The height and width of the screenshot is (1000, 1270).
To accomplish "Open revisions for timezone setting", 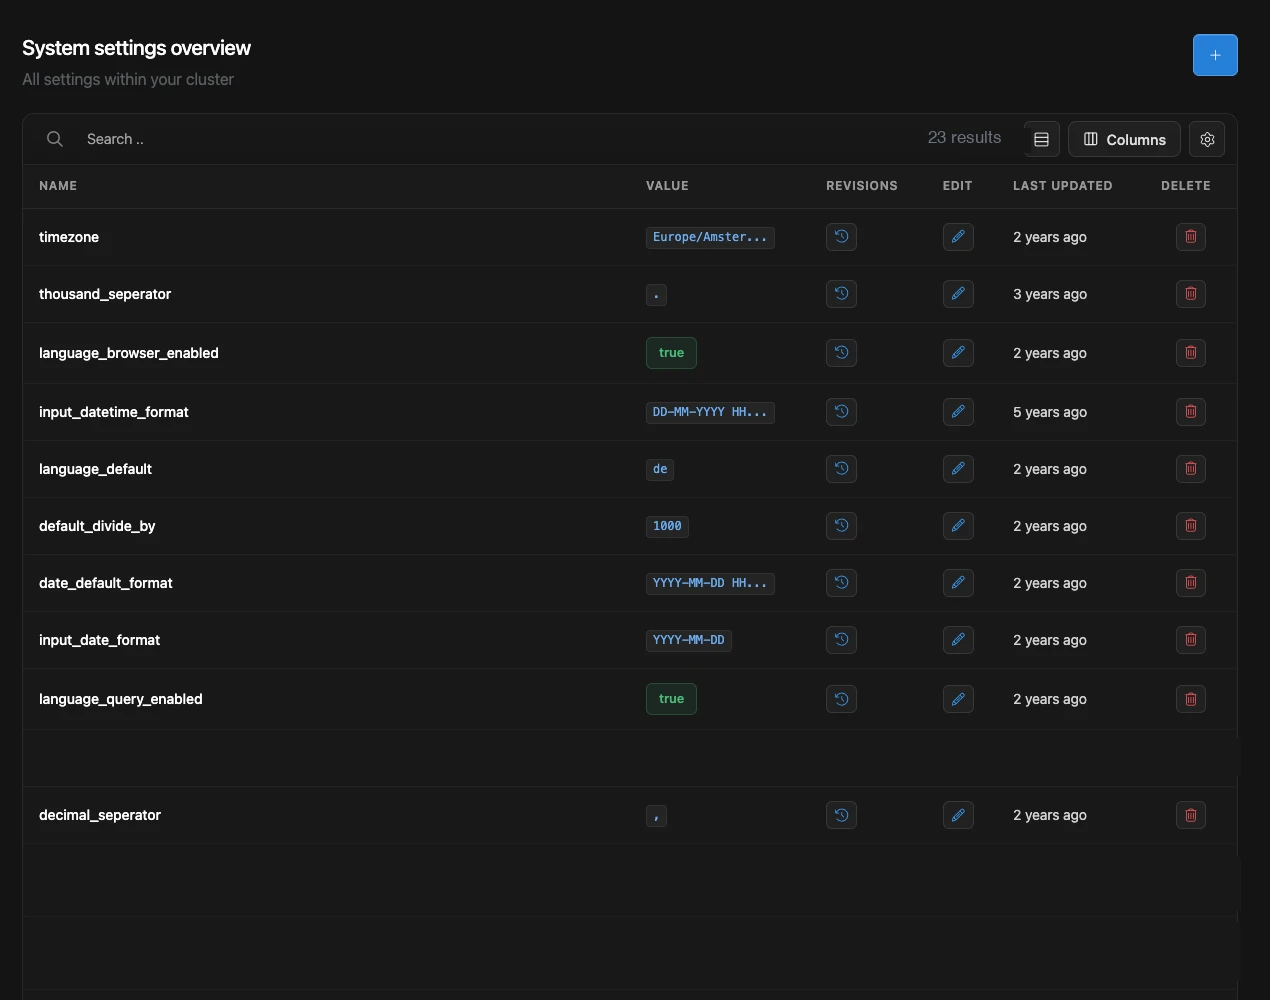I will click(841, 237).
